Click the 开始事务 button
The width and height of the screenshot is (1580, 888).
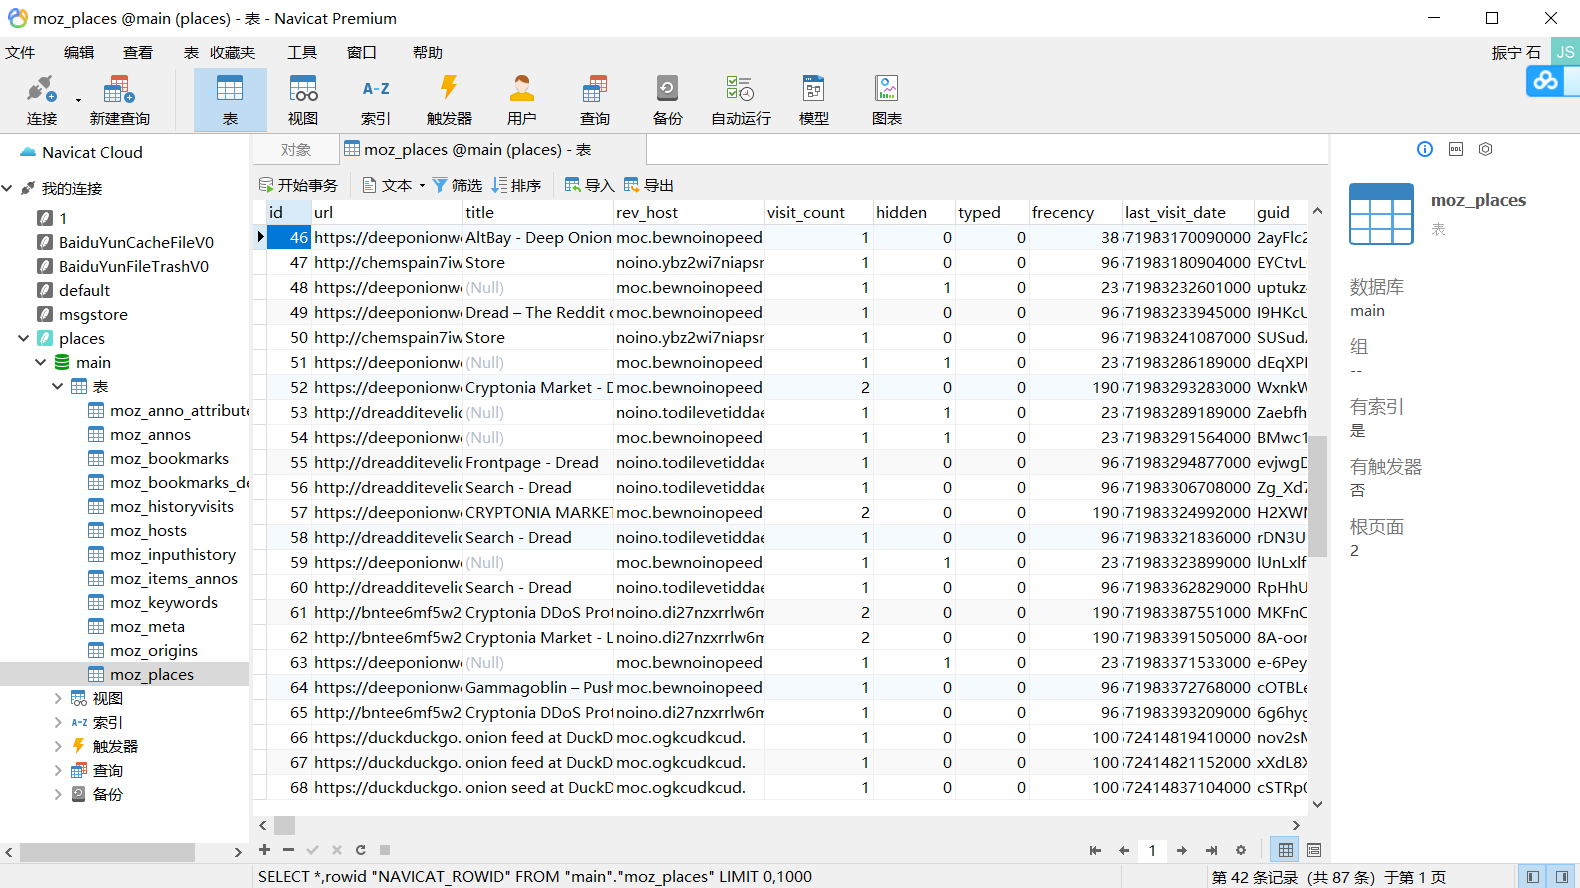[x=298, y=185]
